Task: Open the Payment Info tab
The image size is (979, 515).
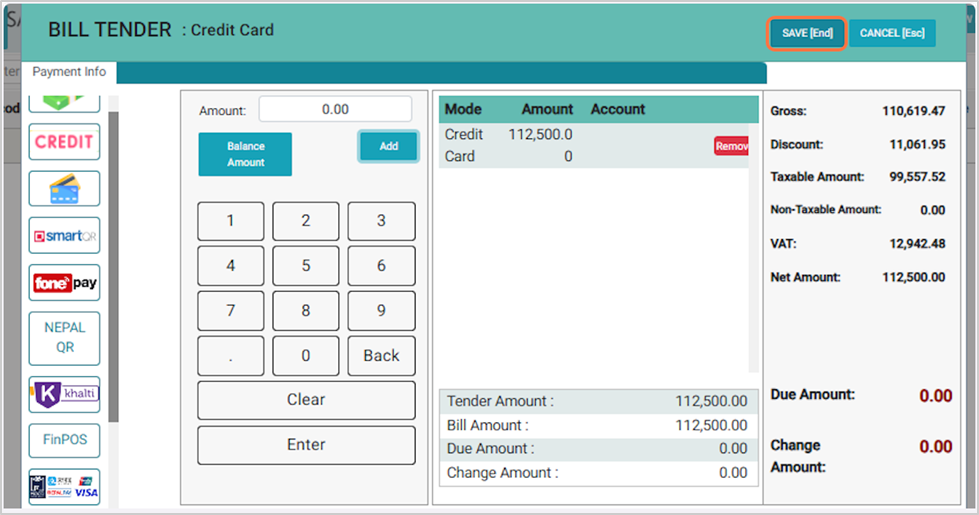Action: click(69, 72)
